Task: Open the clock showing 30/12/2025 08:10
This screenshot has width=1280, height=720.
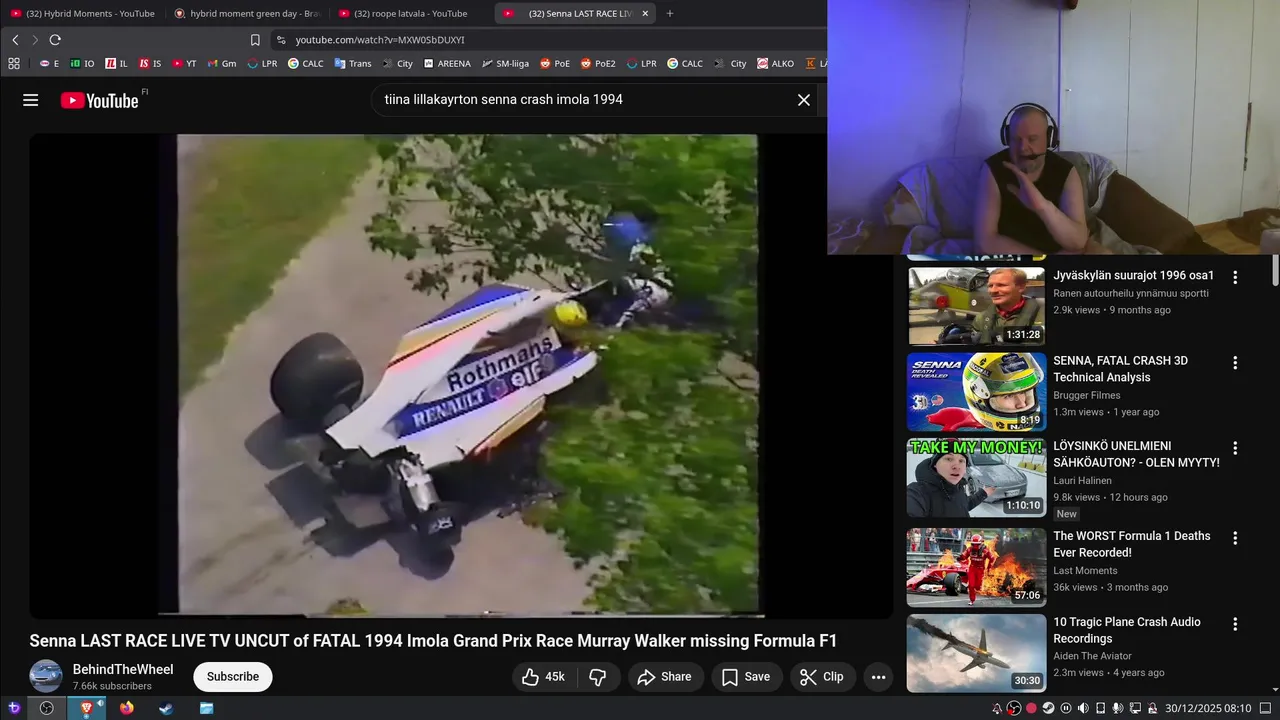Action: tap(1208, 708)
